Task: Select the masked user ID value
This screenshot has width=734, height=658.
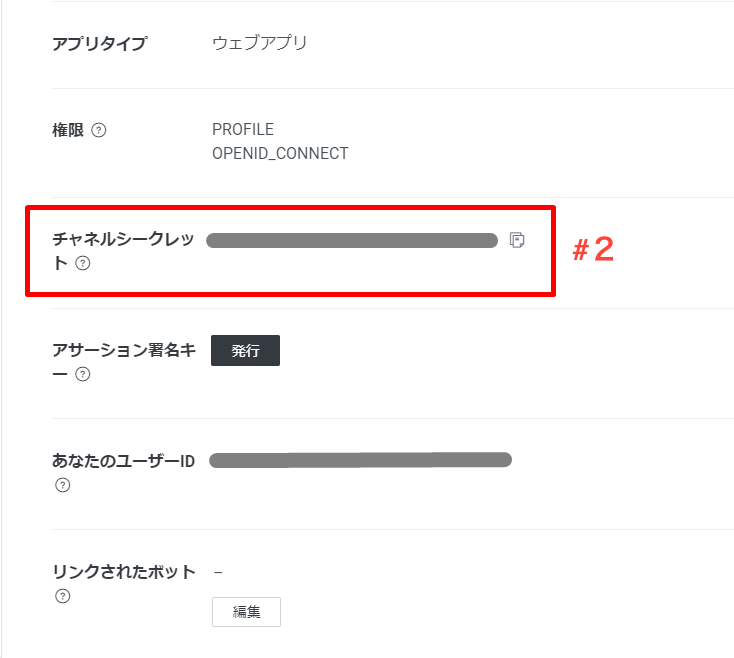Action: point(360,460)
